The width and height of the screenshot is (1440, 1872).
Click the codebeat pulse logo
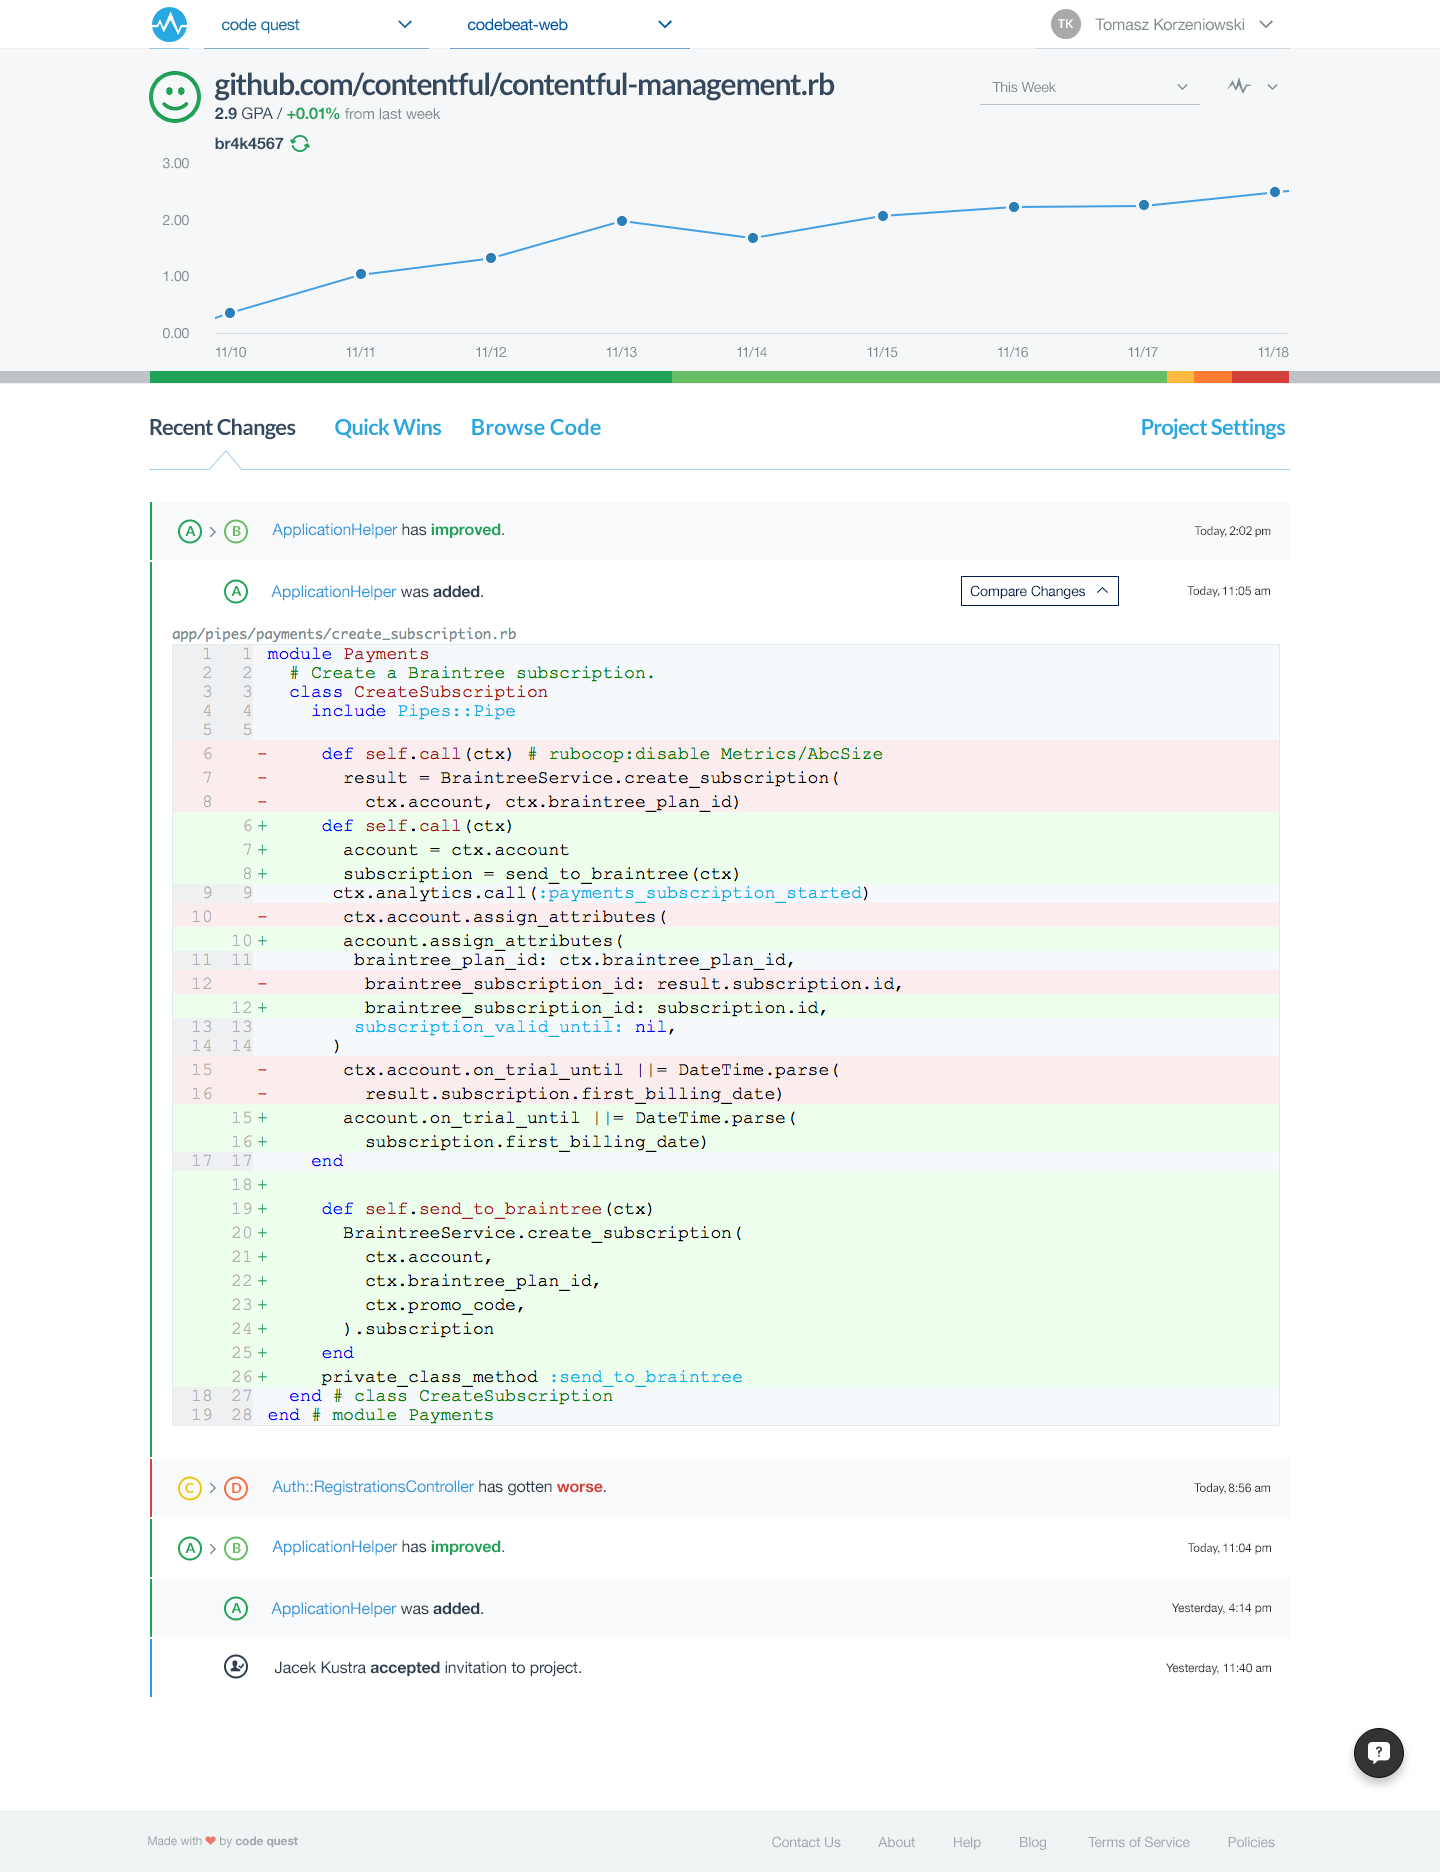point(169,24)
